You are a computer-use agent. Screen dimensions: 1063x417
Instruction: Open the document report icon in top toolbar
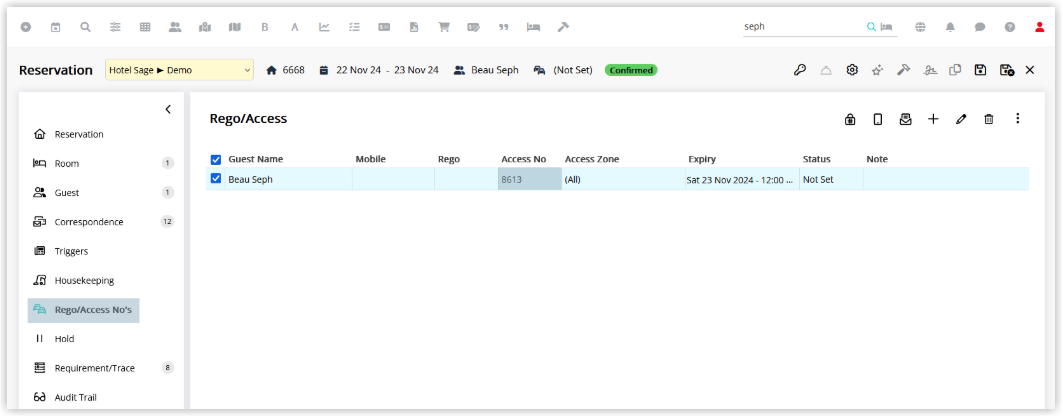click(x=414, y=27)
